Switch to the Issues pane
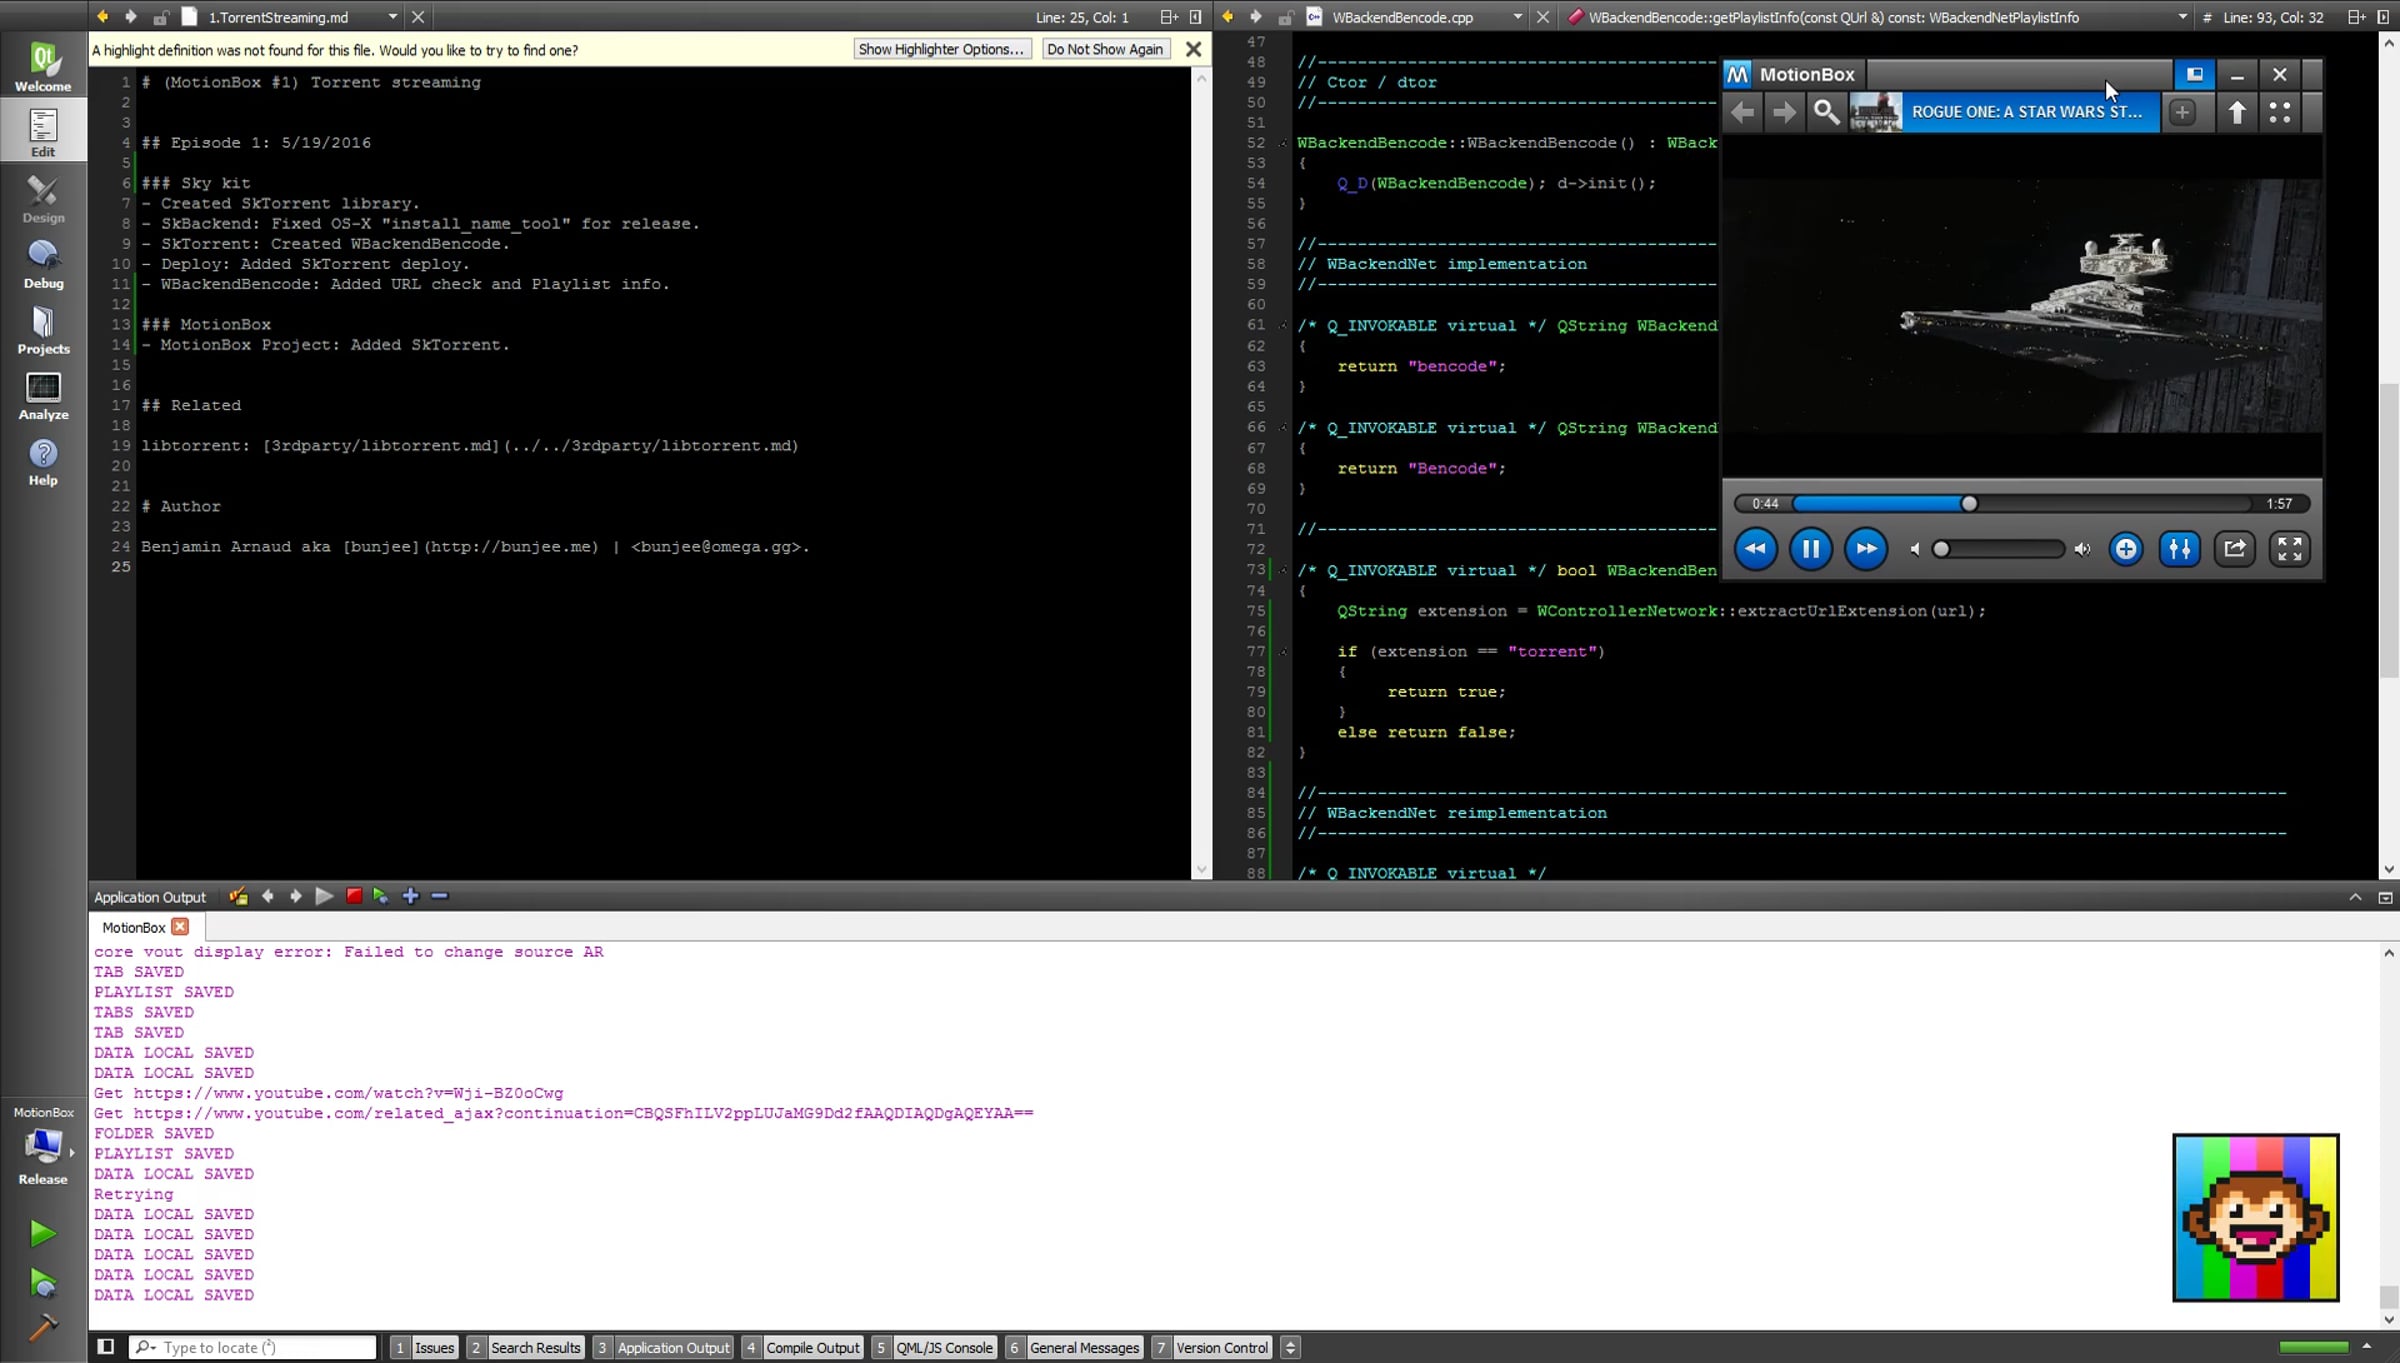The image size is (2400, 1363). coord(433,1347)
